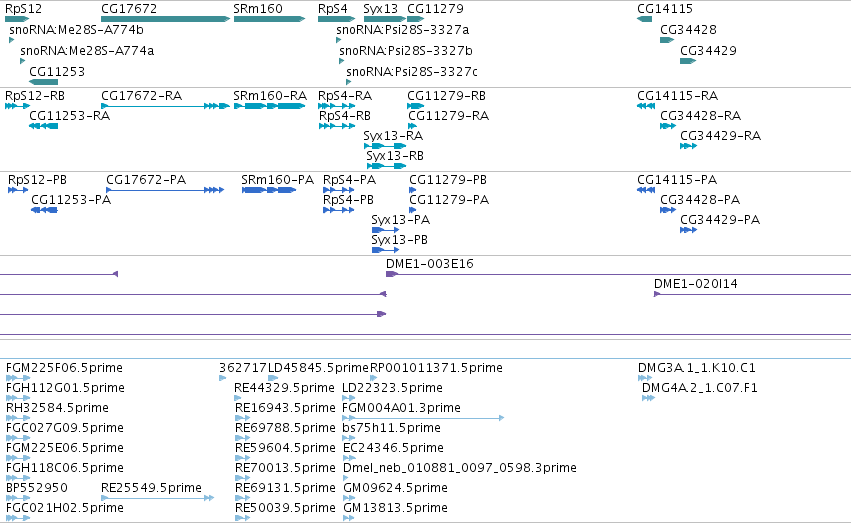The height and width of the screenshot is (523, 851).
Task: Select the CG11253-RA transcript label
Action: point(69,116)
